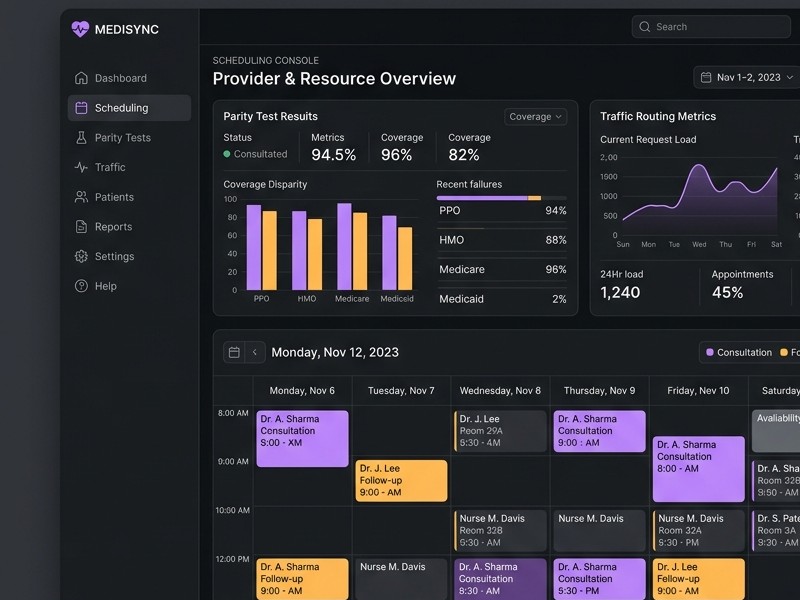Screen dimensions: 800x600
Task: Click the Settings gear icon
Action: [x=81, y=256]
